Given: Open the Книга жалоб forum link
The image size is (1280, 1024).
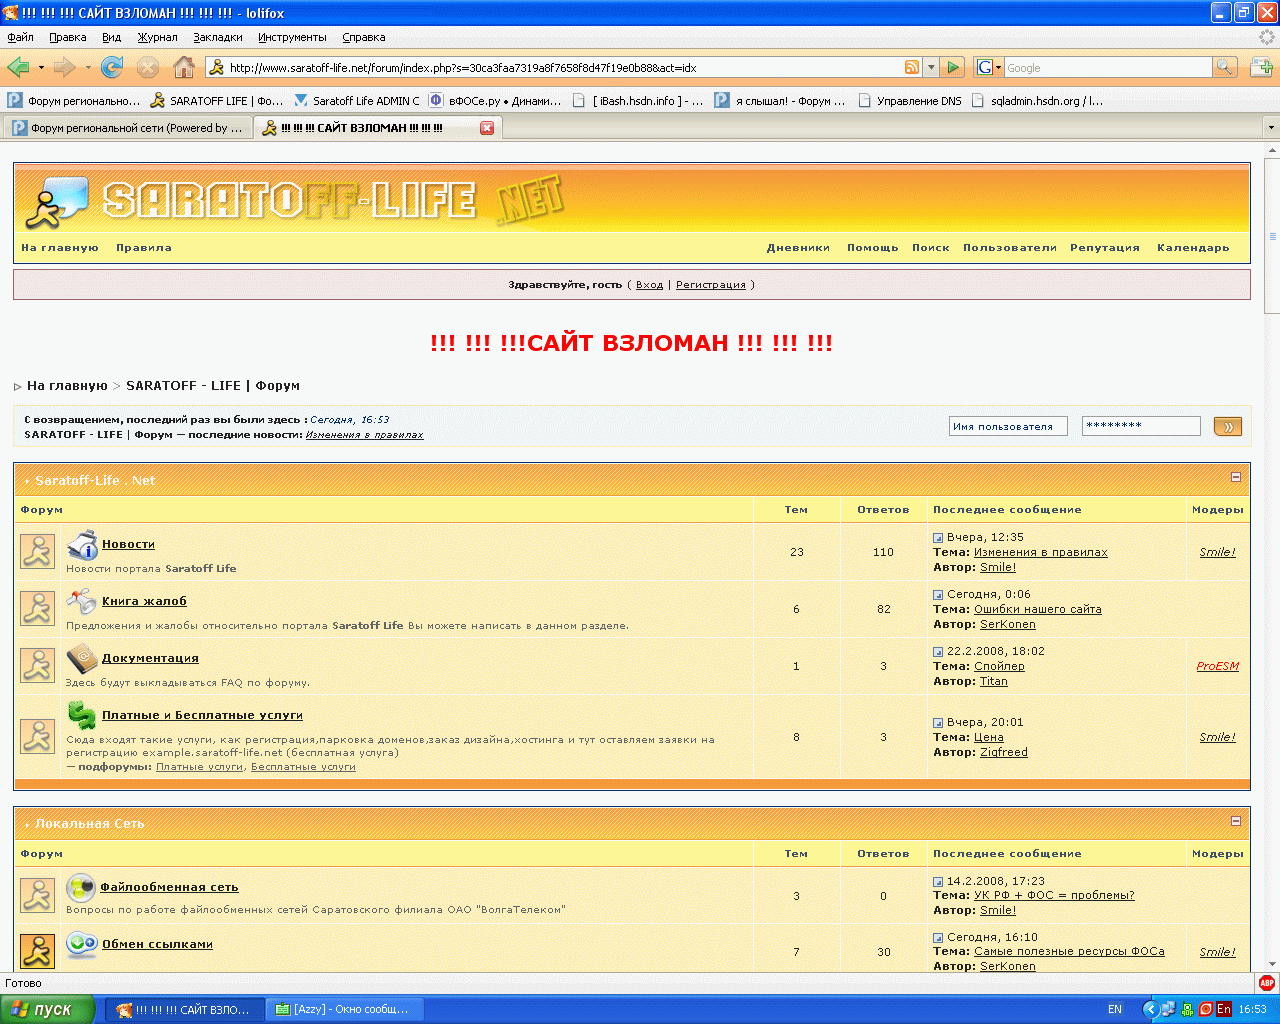Looking at the screenshot, I should pyautogui.click(x=144, y=601).
